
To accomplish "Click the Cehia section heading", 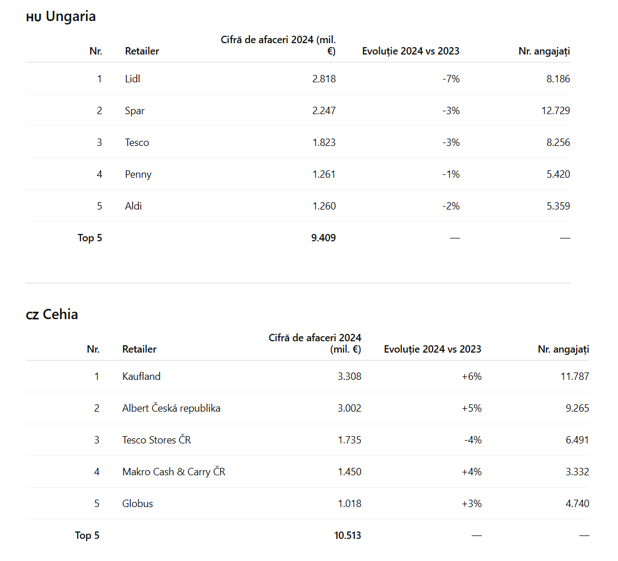I will (x=52, y=315).
